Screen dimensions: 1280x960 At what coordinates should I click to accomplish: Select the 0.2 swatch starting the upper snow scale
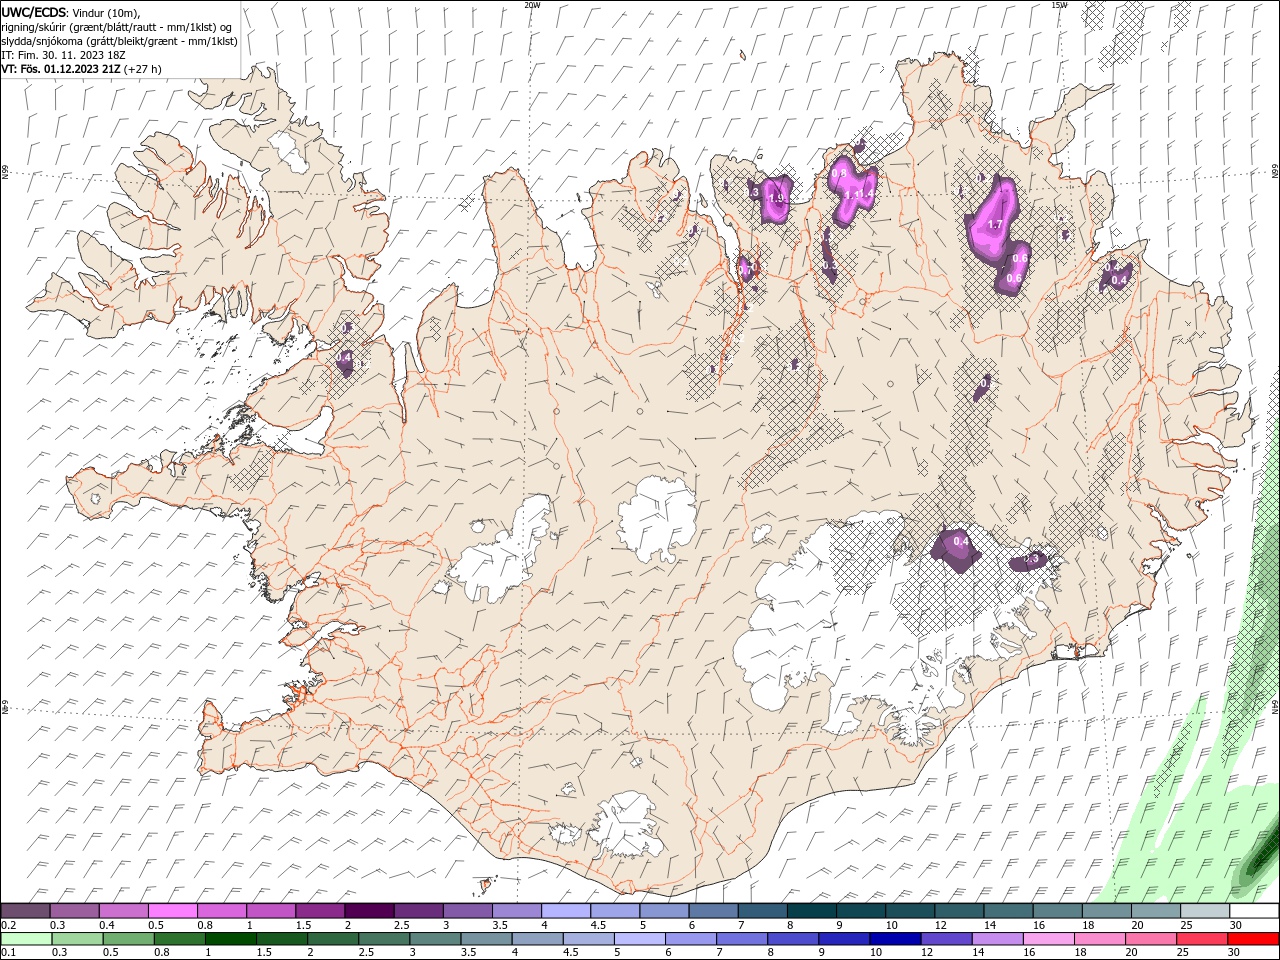[26, 911]
